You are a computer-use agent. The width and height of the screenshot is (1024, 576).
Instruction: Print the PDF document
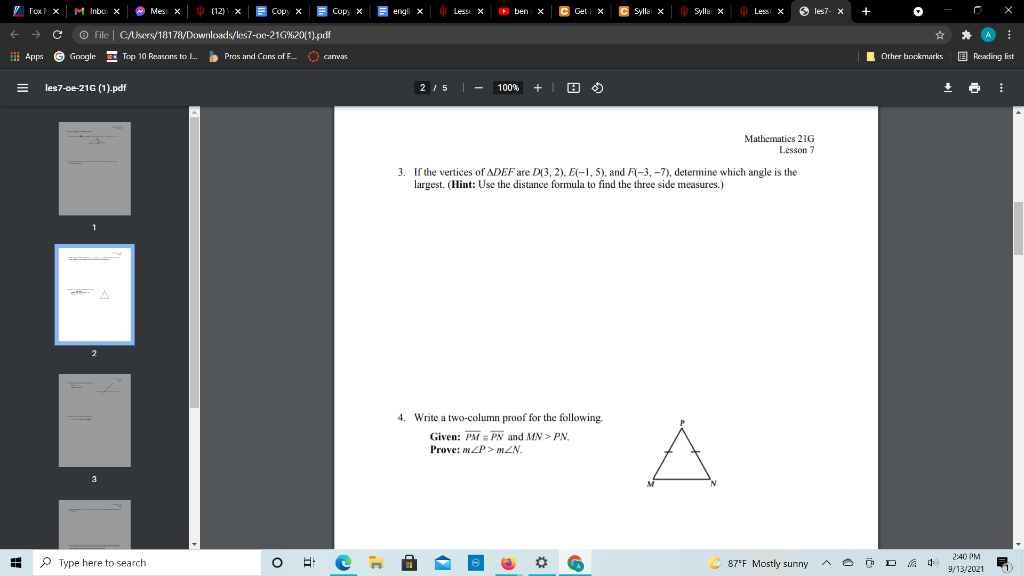tap(974, 88)
